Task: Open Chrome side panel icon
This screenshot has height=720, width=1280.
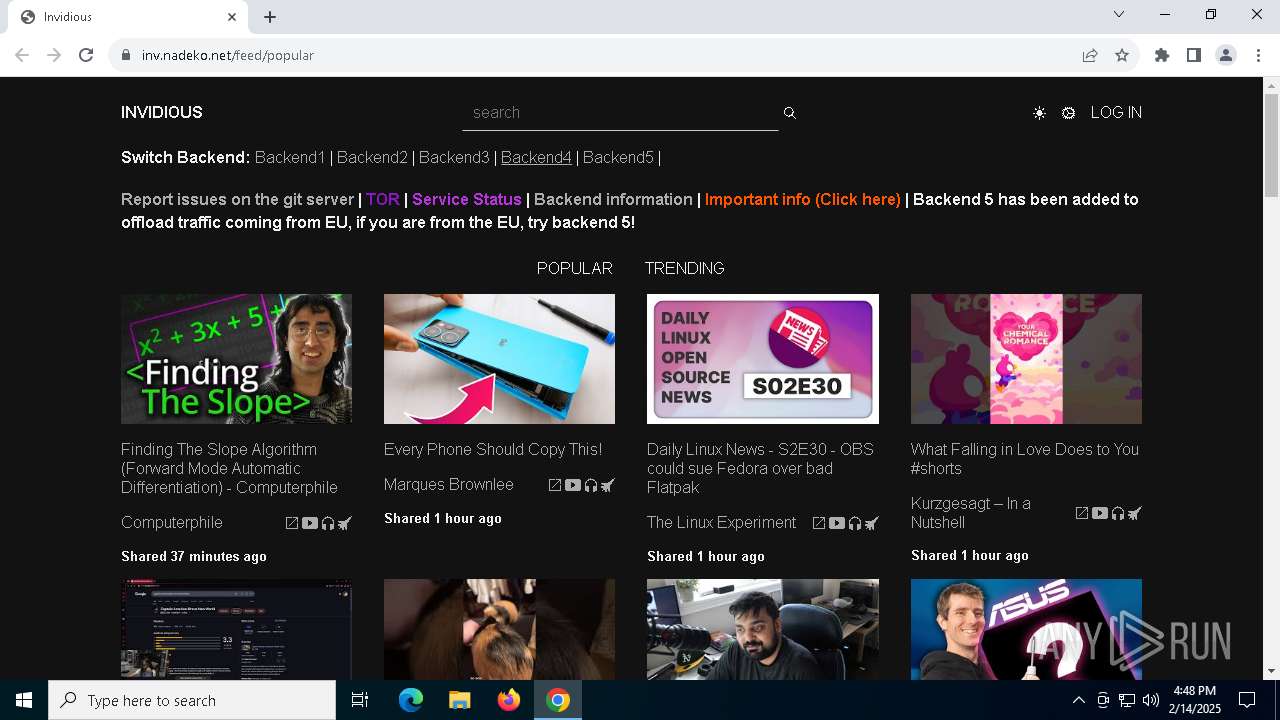Action: click(x=1194, y=55)
